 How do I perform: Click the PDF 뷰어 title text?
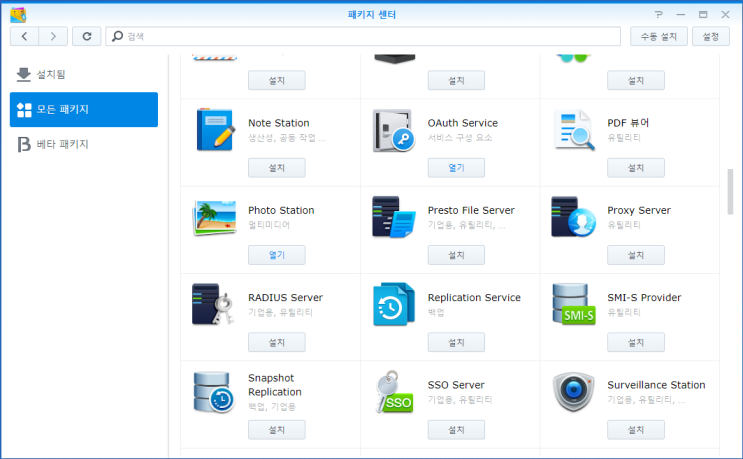(628, 123)
